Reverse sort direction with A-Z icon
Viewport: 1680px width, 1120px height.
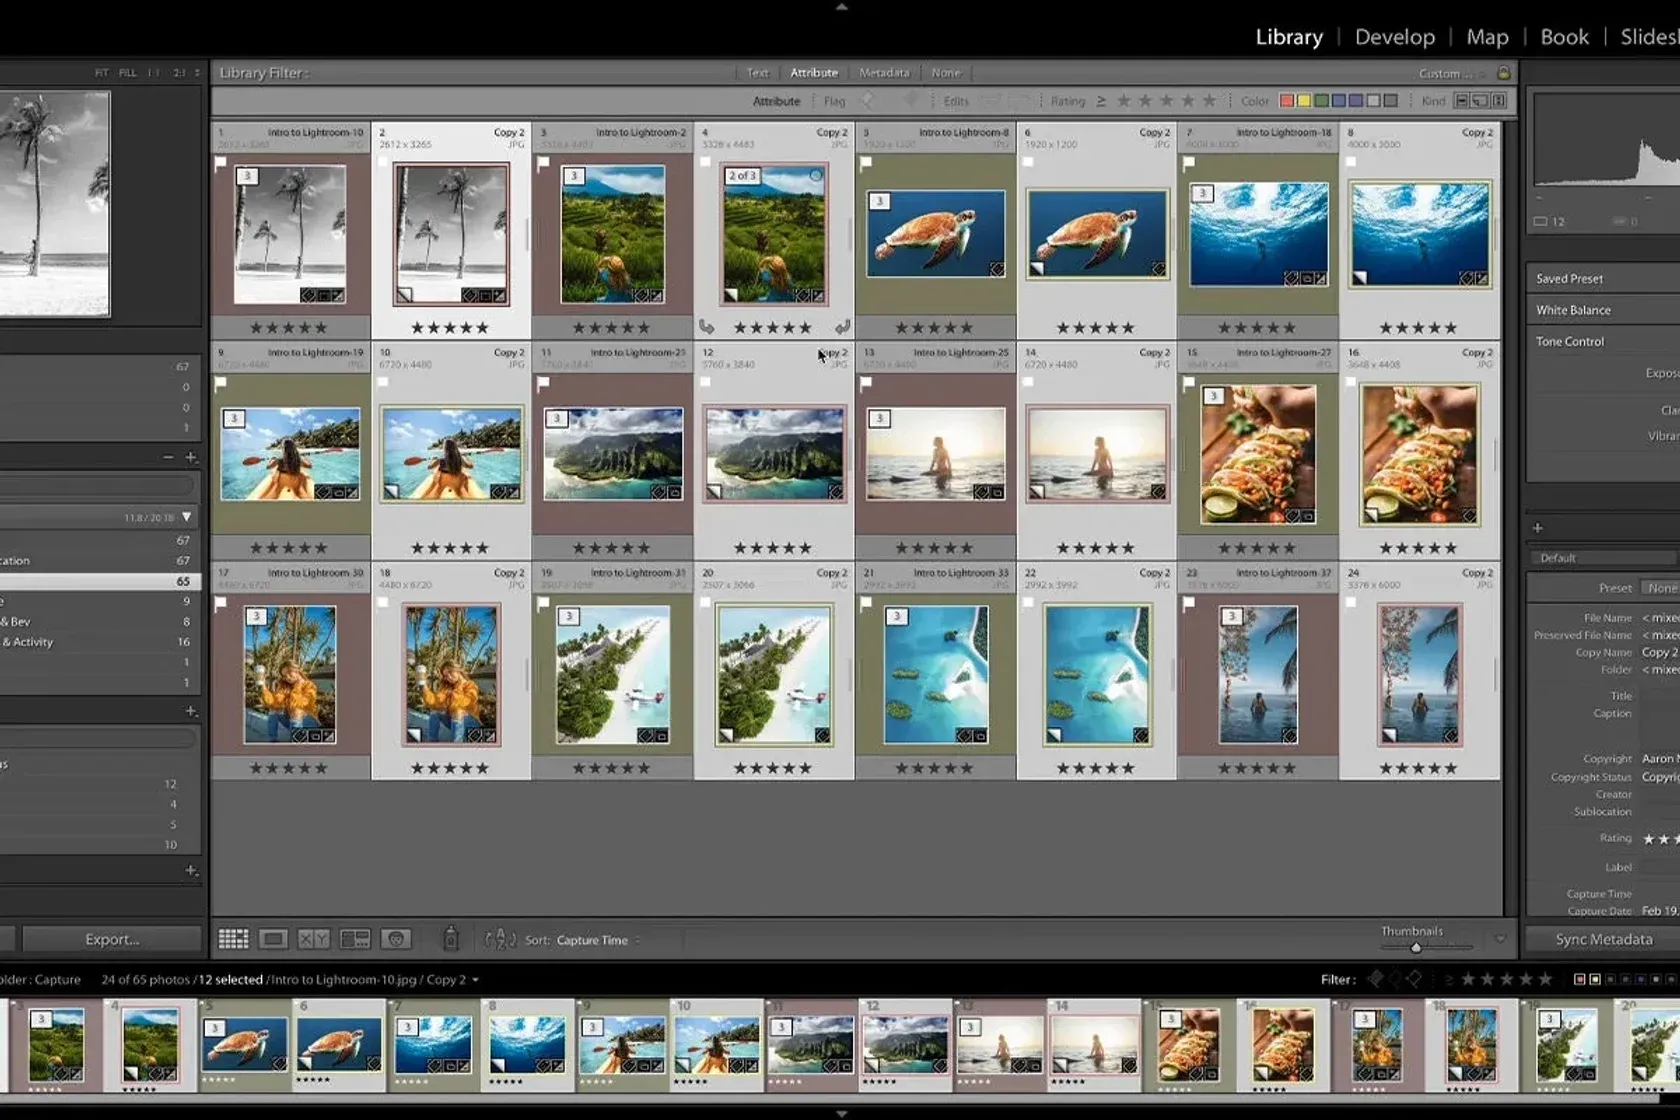point(500,939)
